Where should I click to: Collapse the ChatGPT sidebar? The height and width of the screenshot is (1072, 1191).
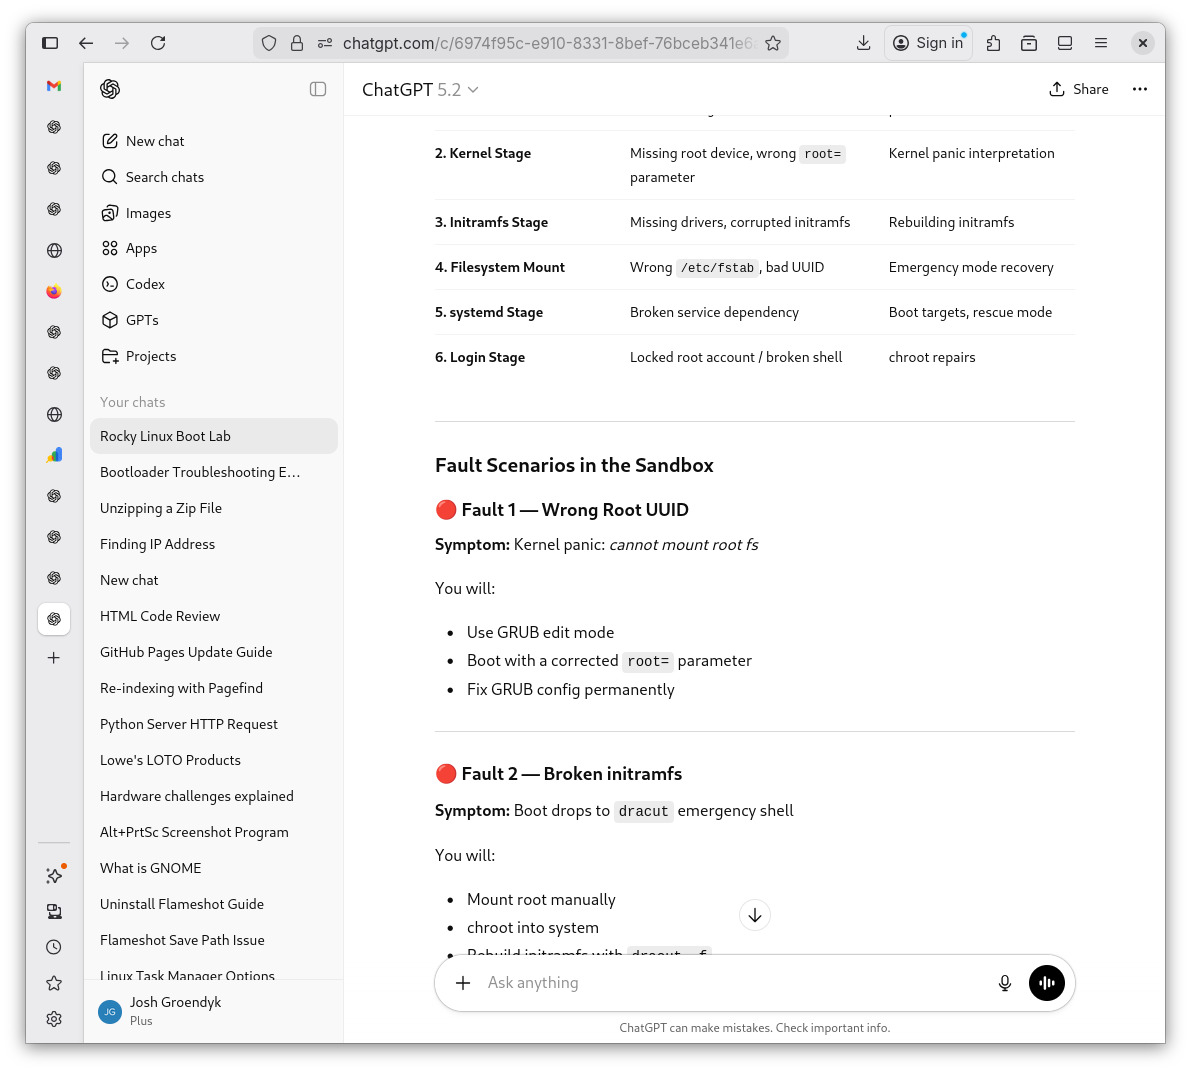318,89
